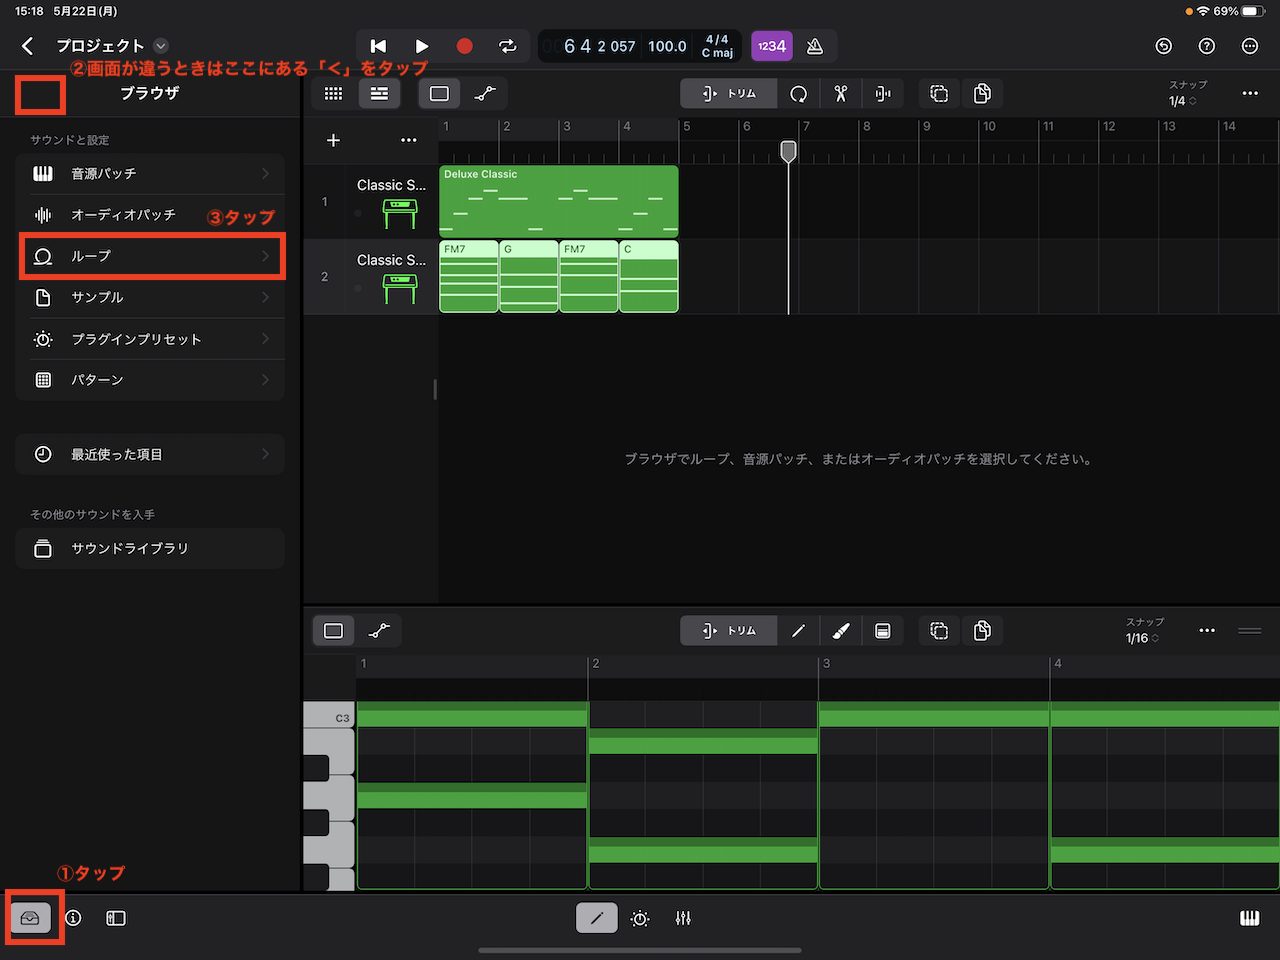The height and width of the screenshot is (960, 1280).
Task: Toggle the 1234 count-in button
Action: 772,46
